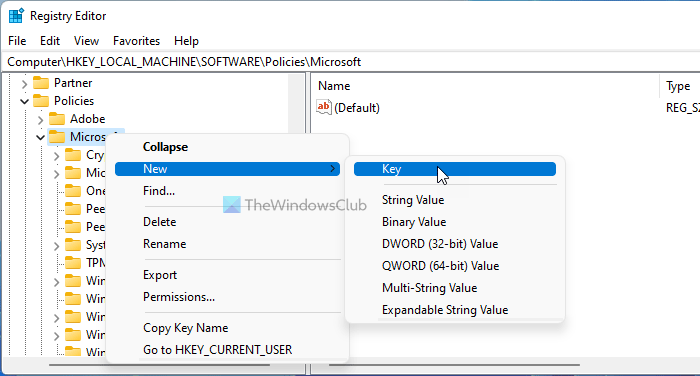Screen dimensions: 700x376
Task: Select the Microsoft folder icon
Action: tap(57, 137)
